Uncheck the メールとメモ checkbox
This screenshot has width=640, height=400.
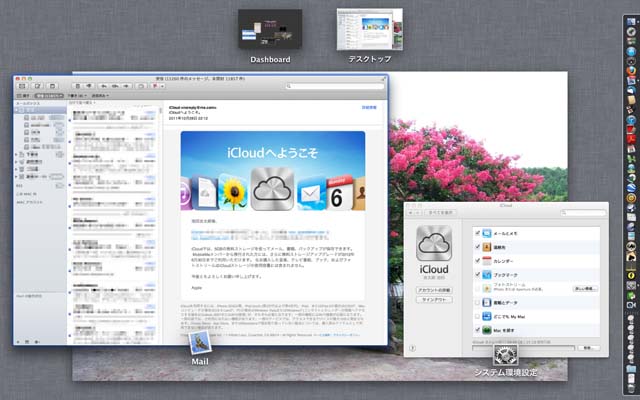coord(477,233)
